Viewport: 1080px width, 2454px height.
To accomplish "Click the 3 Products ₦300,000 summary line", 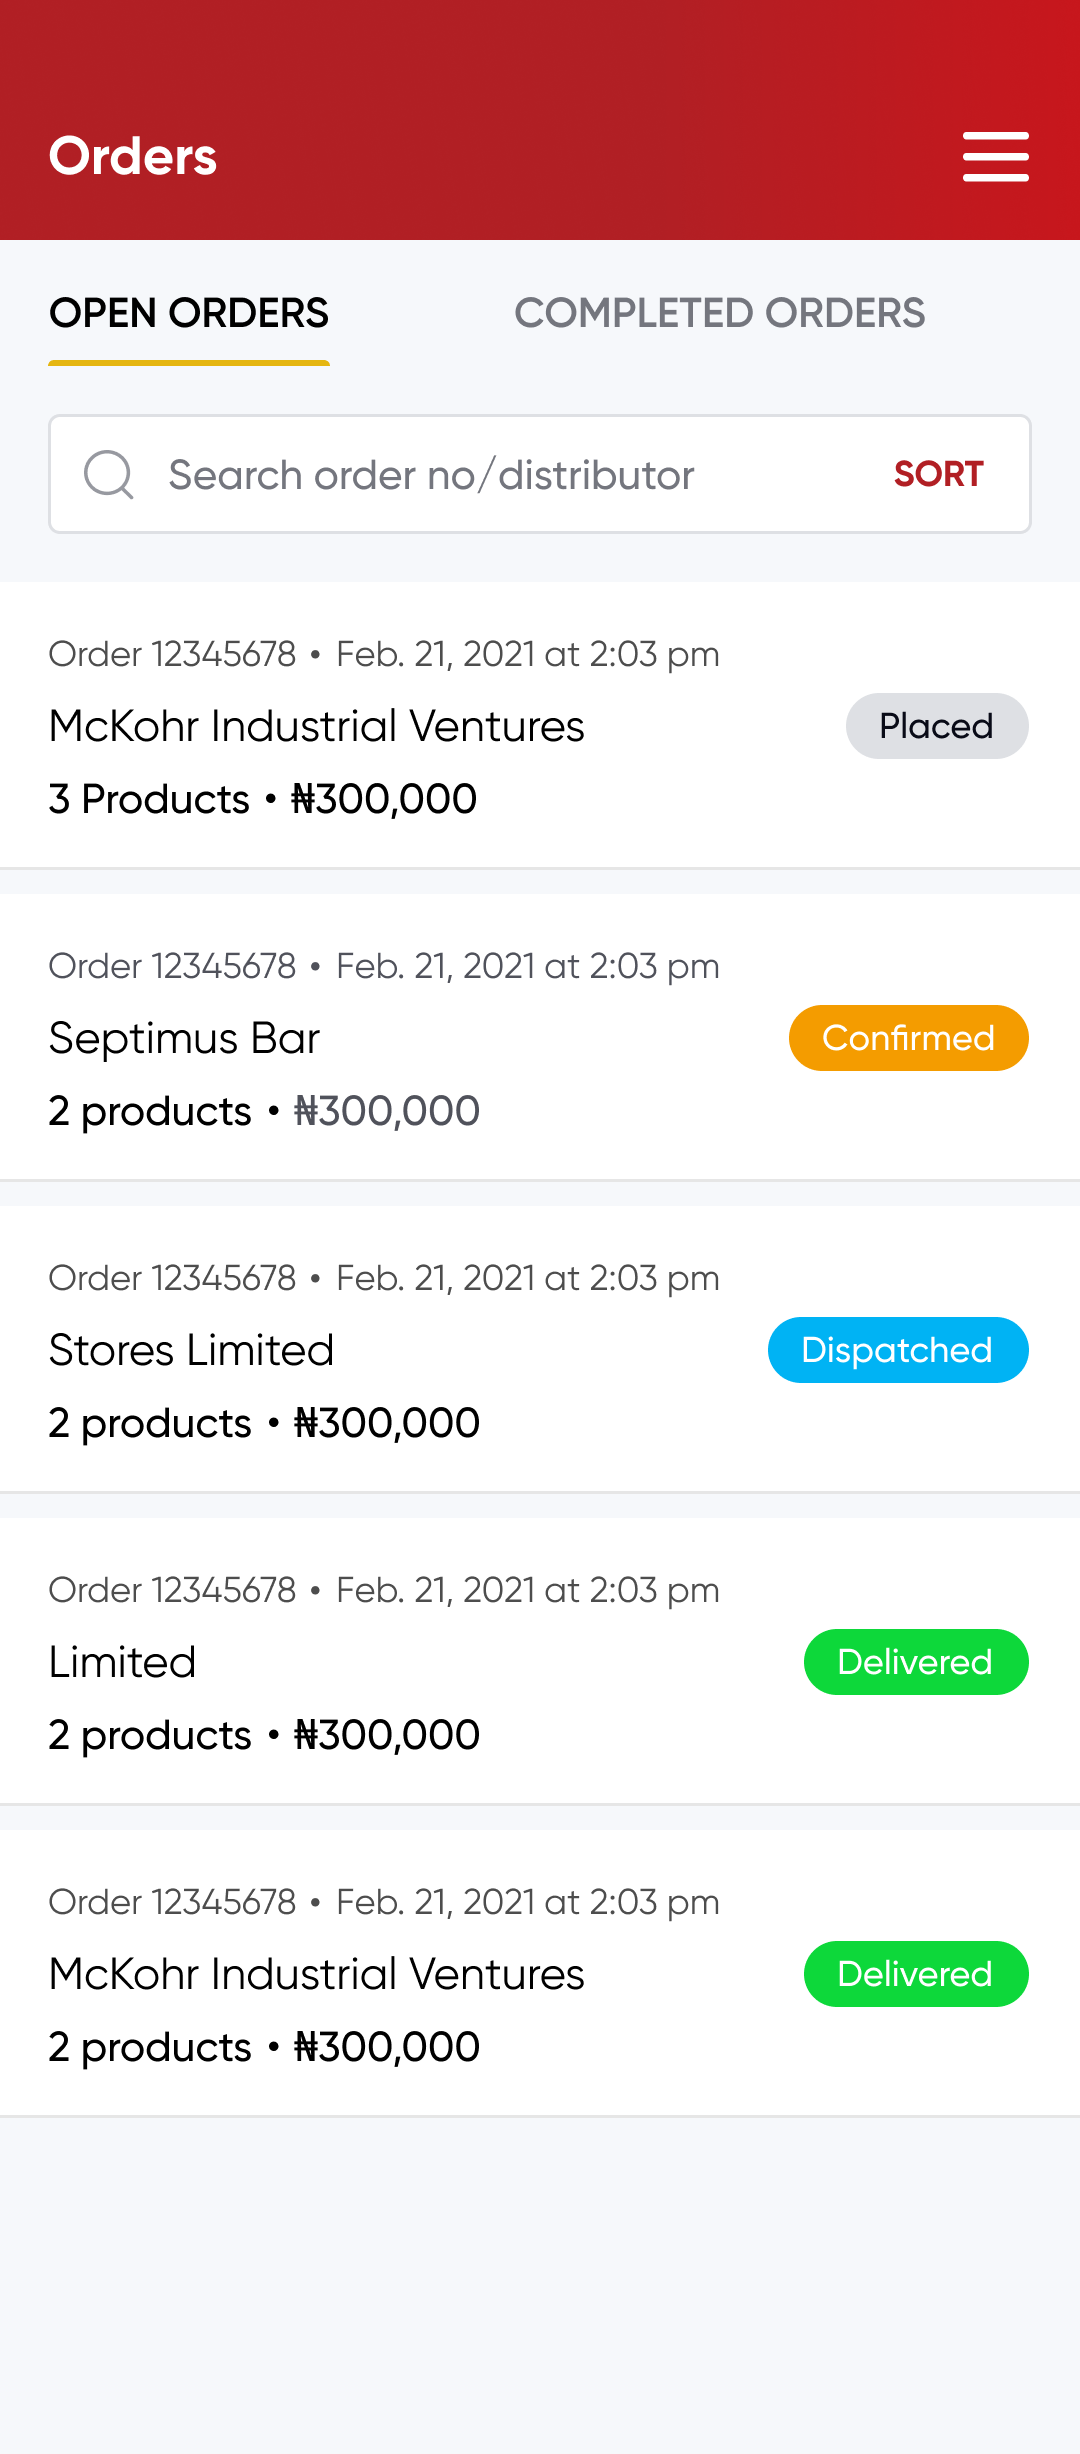I will [263, 799].
